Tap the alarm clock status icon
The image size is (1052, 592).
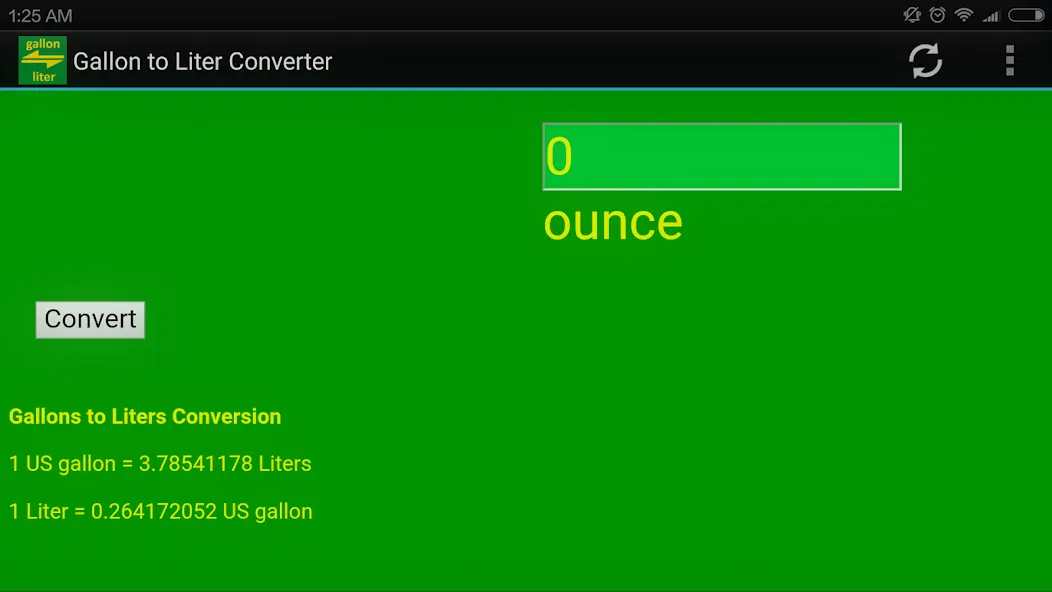(937, 15)
